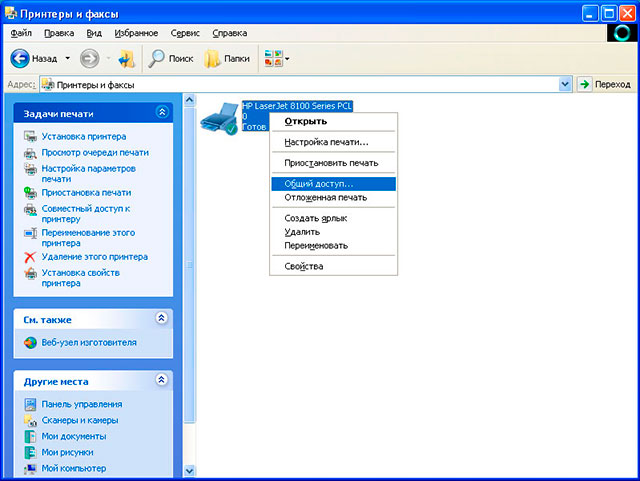Viewport: 640px width, 481px height.
Task: Click the Просмотр очереди печати icon
Action: (30, 153)
